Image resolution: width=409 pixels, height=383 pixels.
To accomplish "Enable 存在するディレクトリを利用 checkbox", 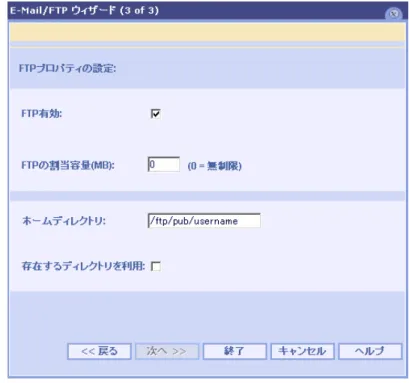I will pos(156,266).
